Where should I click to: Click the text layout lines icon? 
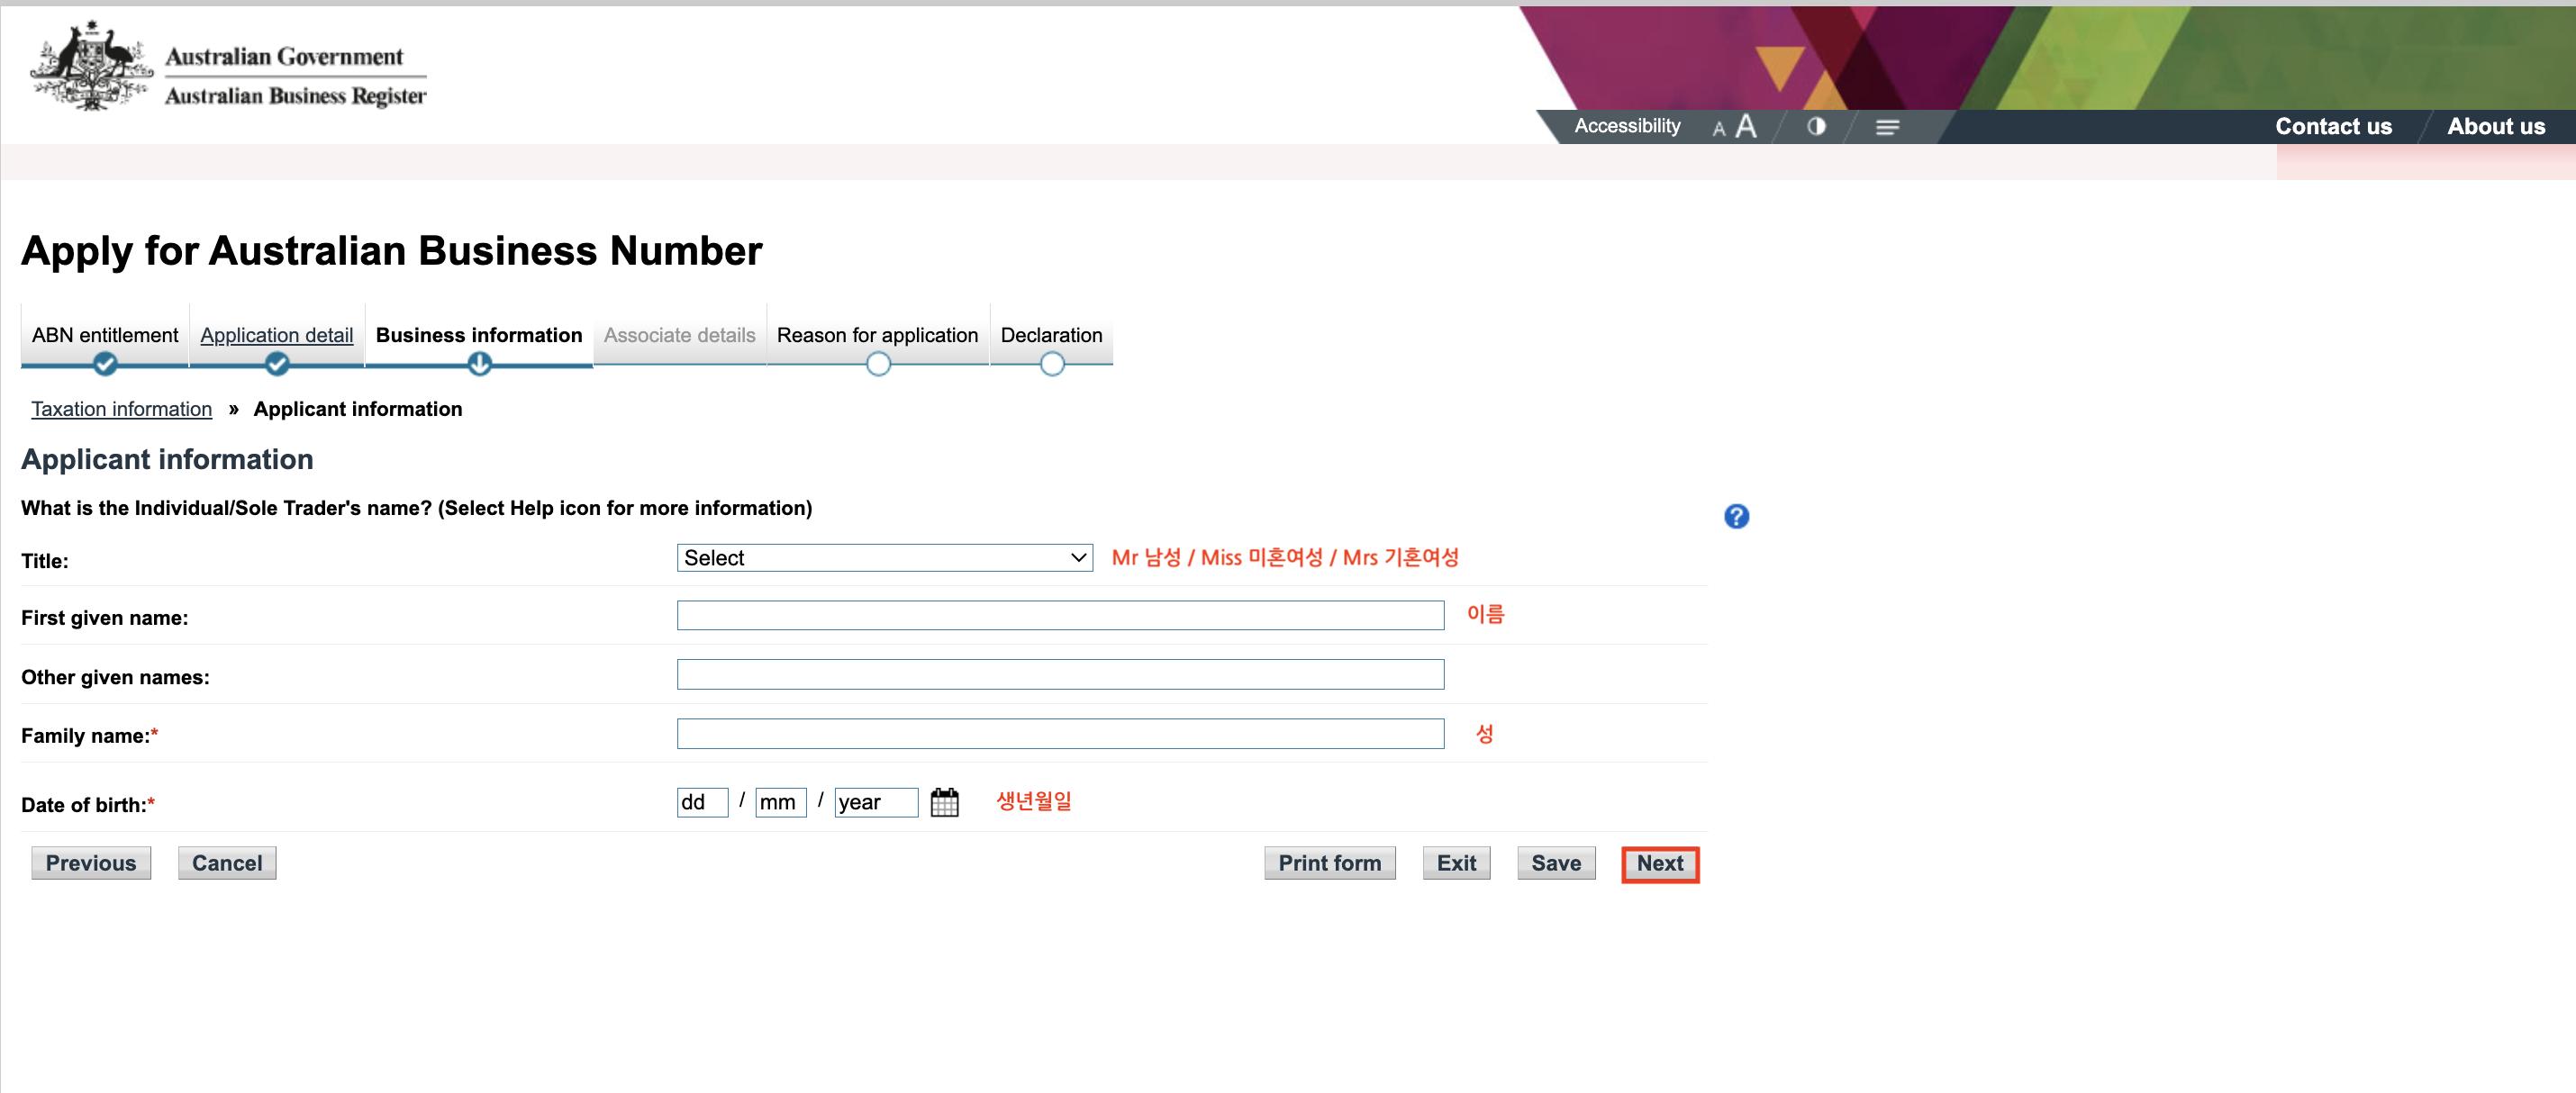click(x=1887, y=127)
